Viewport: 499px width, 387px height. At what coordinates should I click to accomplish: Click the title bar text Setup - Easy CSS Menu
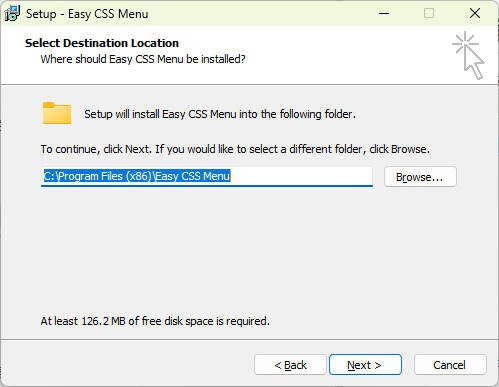(x=87, y=14)
